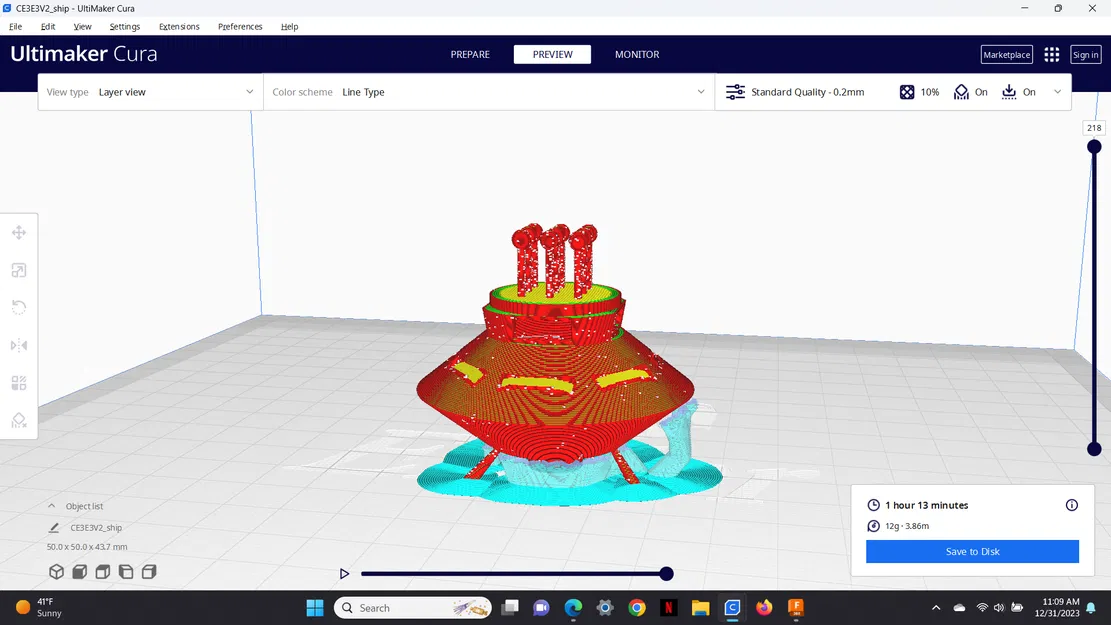This screenshot has height=625, width=1111.
Task: Open the View menu
Action: [82, 26]
